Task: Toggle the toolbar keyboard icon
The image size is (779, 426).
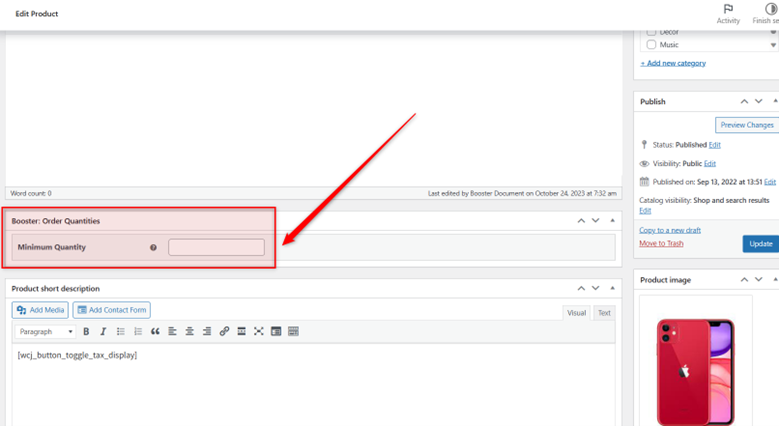Action: click(x=293, y=332)
